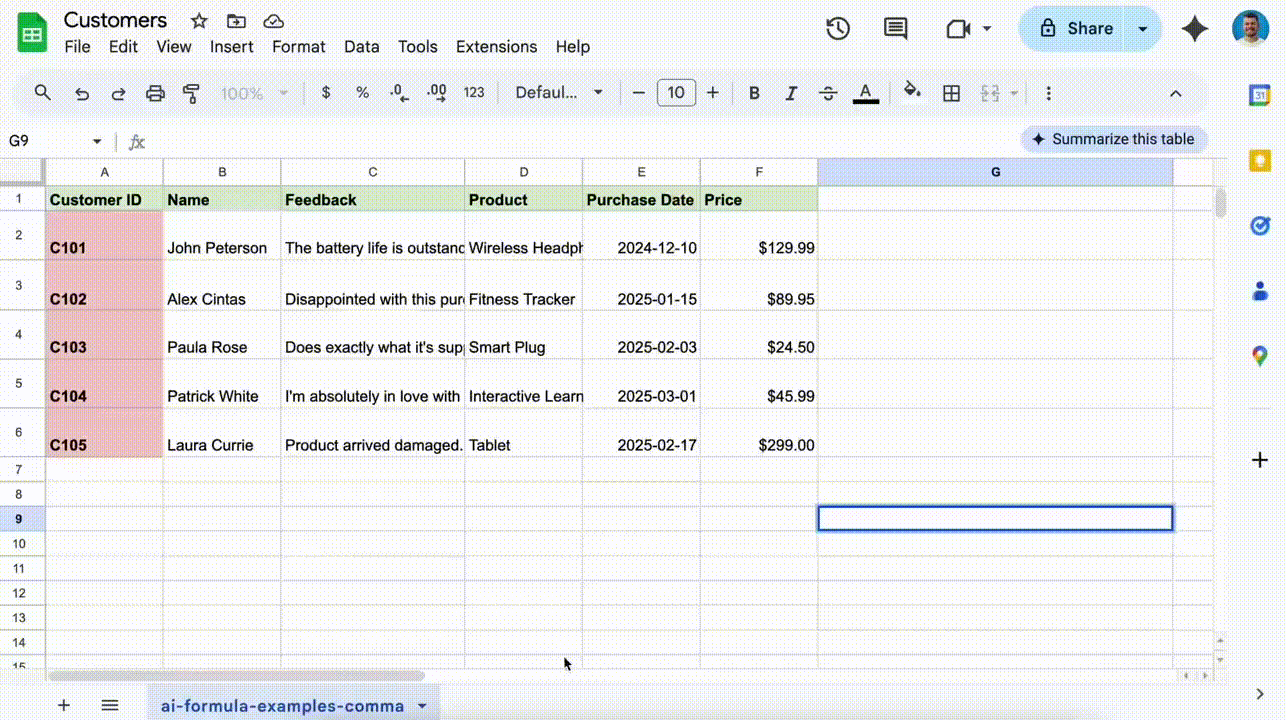Get add-ons plus icon in sidebar
Image resolution: width=1286 pixels, height=720 pixels.
pos(1259,460)
